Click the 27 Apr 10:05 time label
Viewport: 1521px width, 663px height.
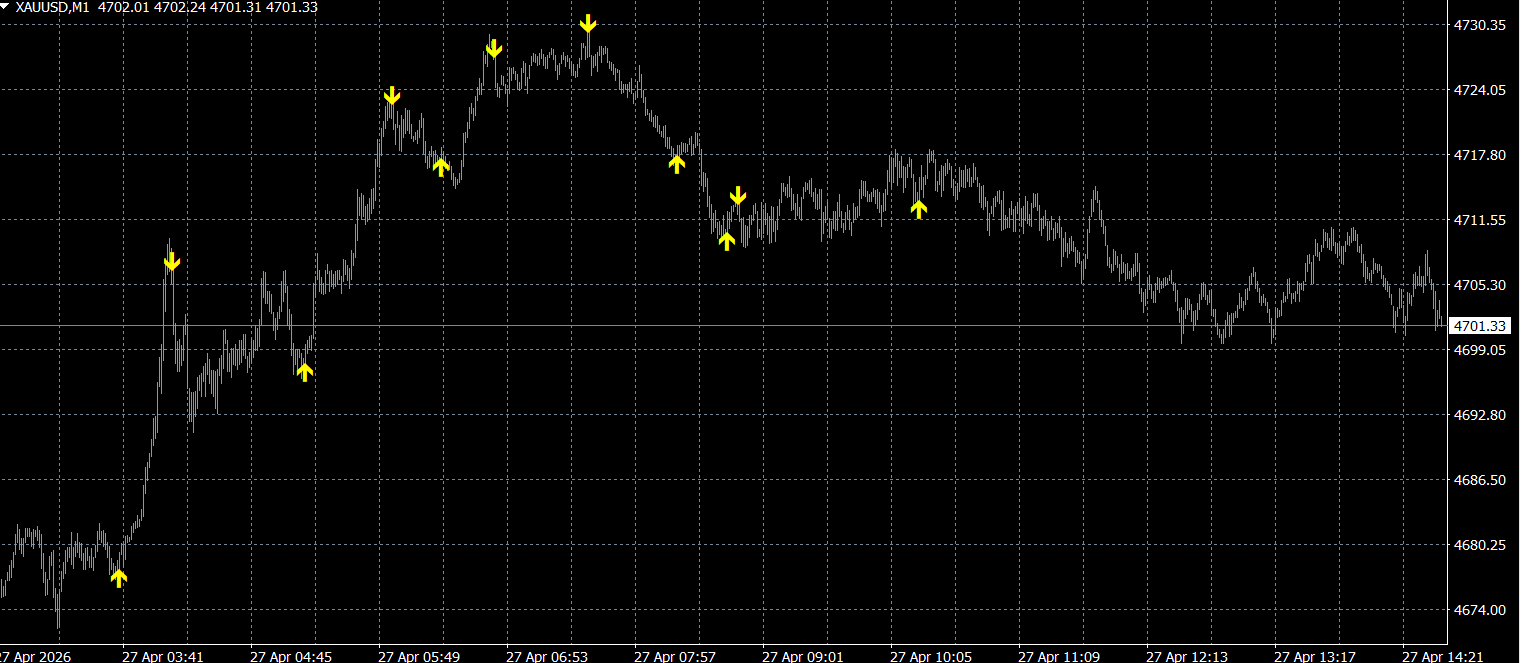931,657
